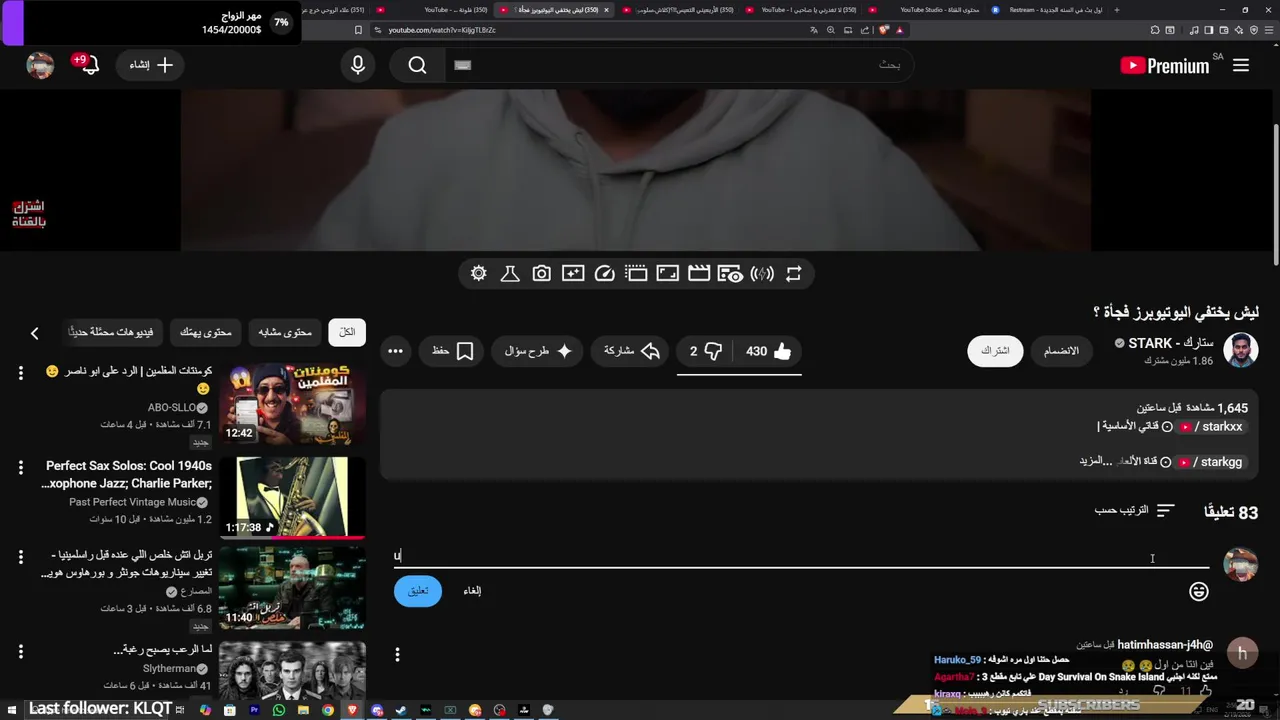
Task: Select the الكل chip in sidebar
Action: (347, 332)
